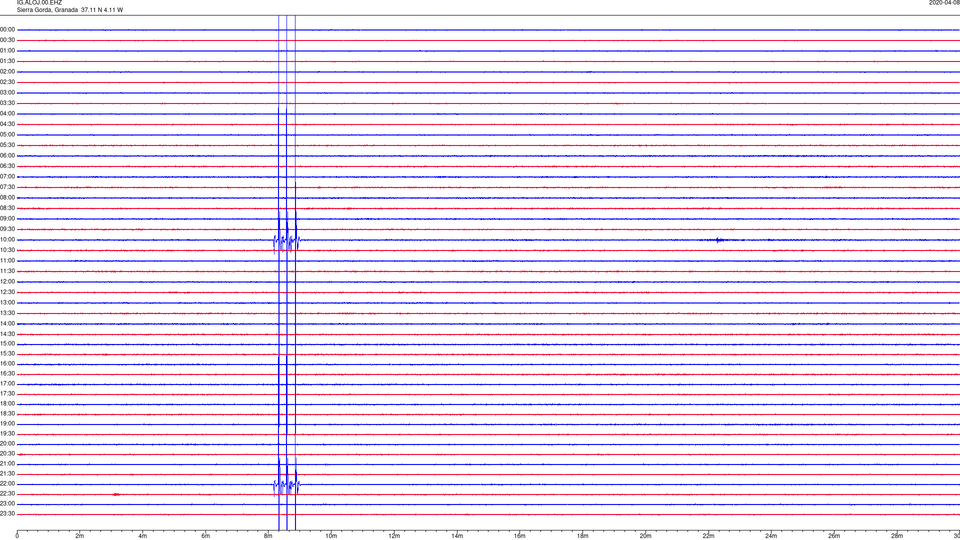Image resolution: width=960 pixels, height=540 pixels.
Task: Select the 07:30 time label
Action: point(7,187)
